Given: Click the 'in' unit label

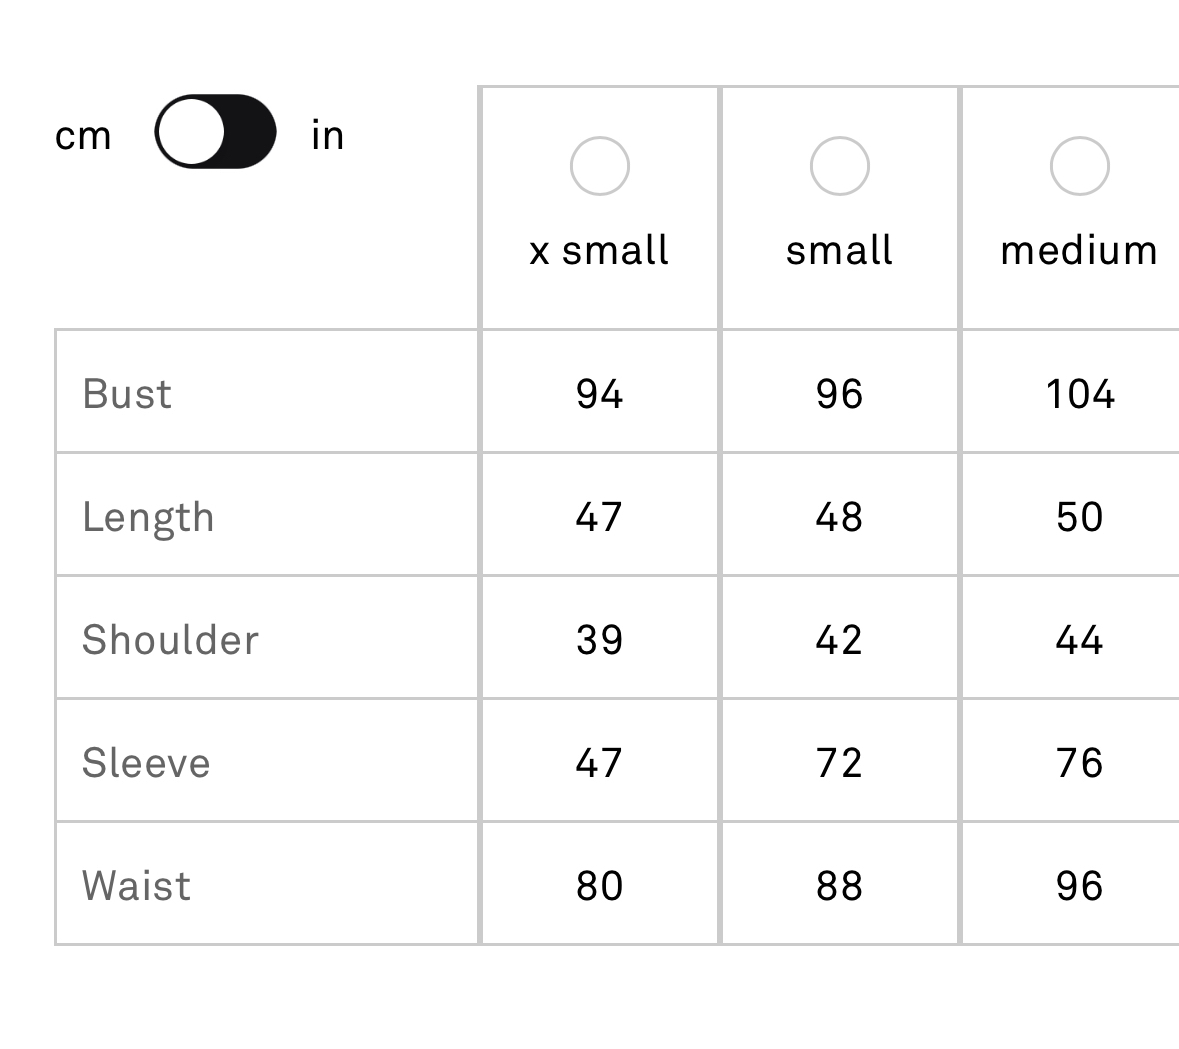Looking at the screenshot, I should click(x=327, y=135).
